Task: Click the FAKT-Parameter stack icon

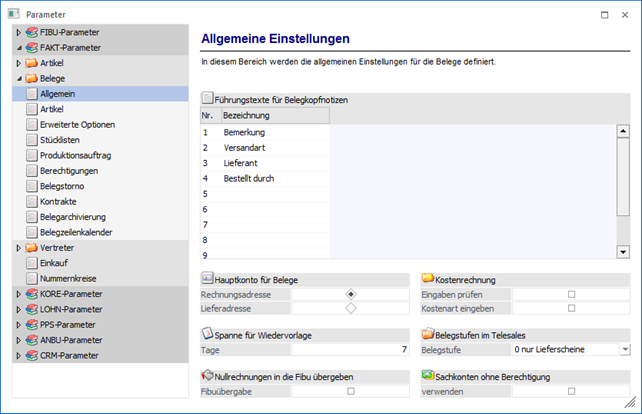Action: 30,47
